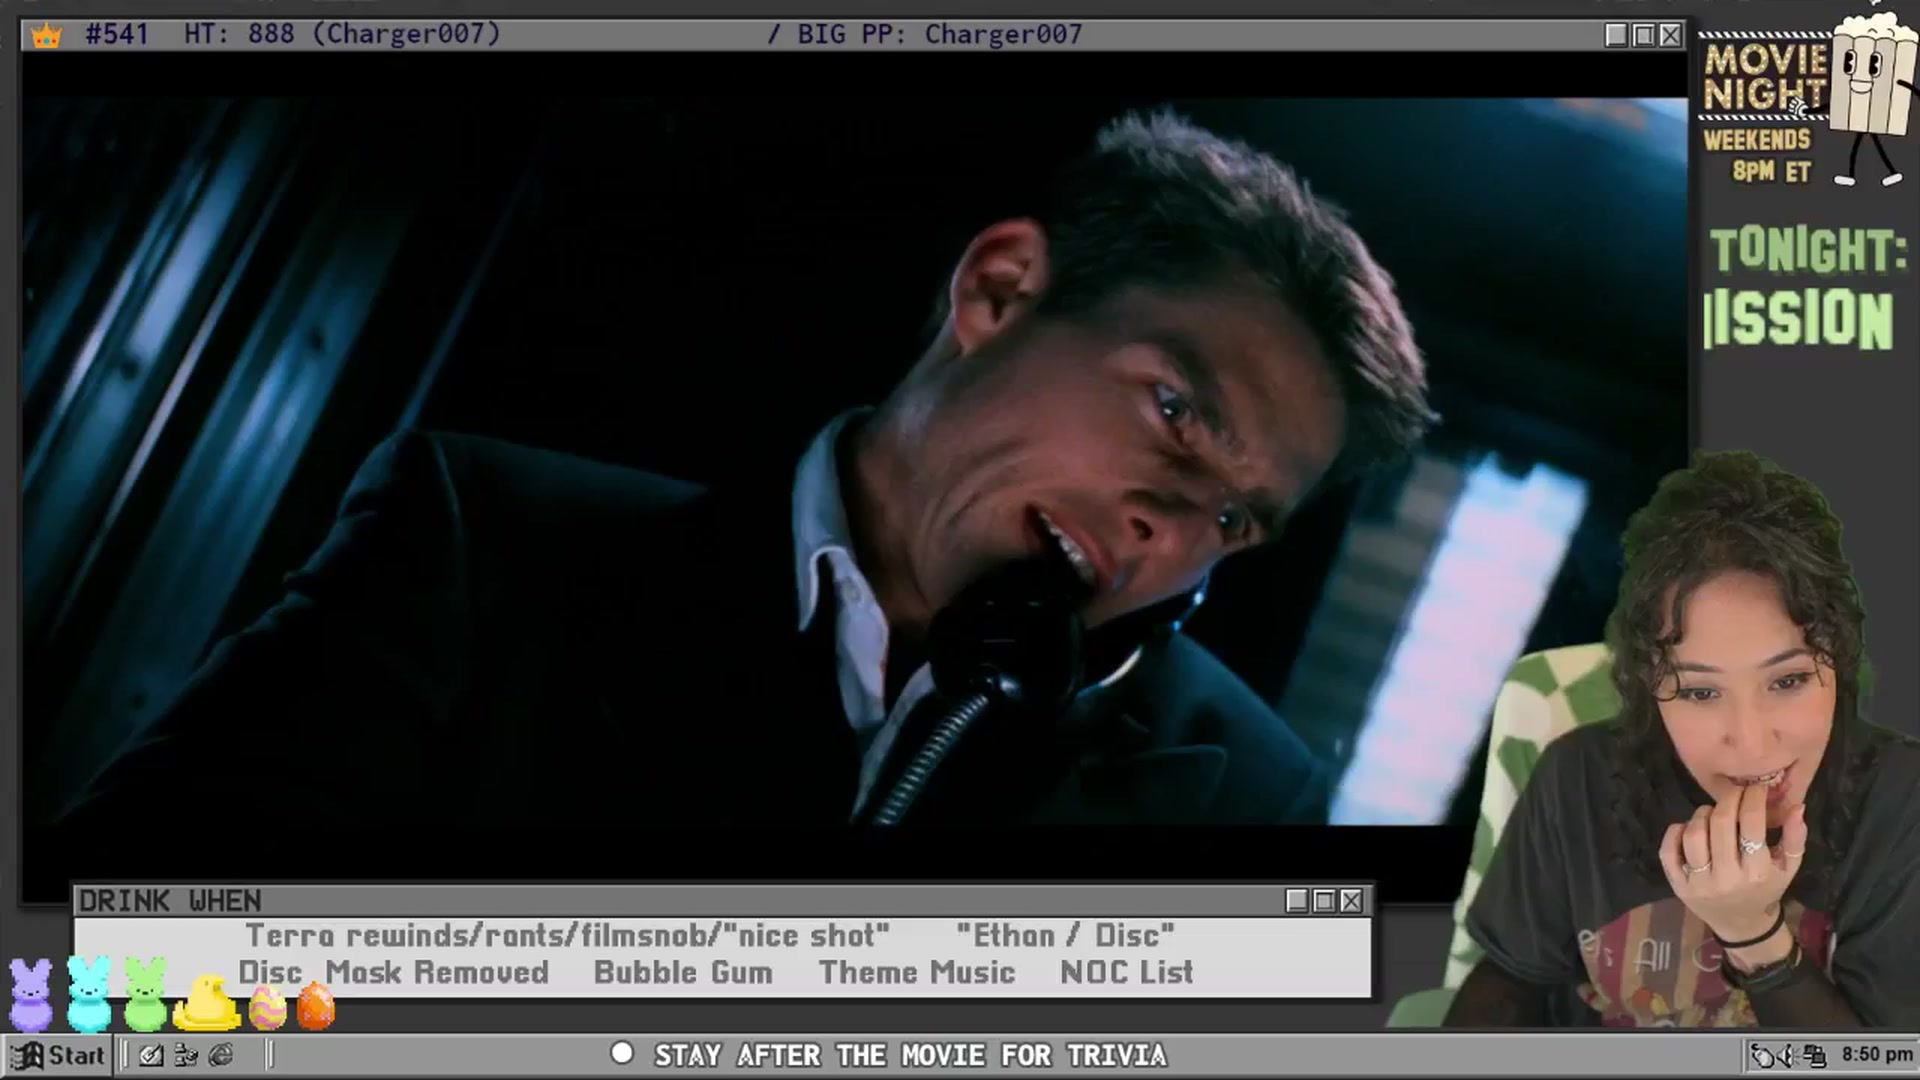Viewport: 1920px width, 1080px height.
Task: Click the DRINK WHEN window title
Action: tap(170, 901)
